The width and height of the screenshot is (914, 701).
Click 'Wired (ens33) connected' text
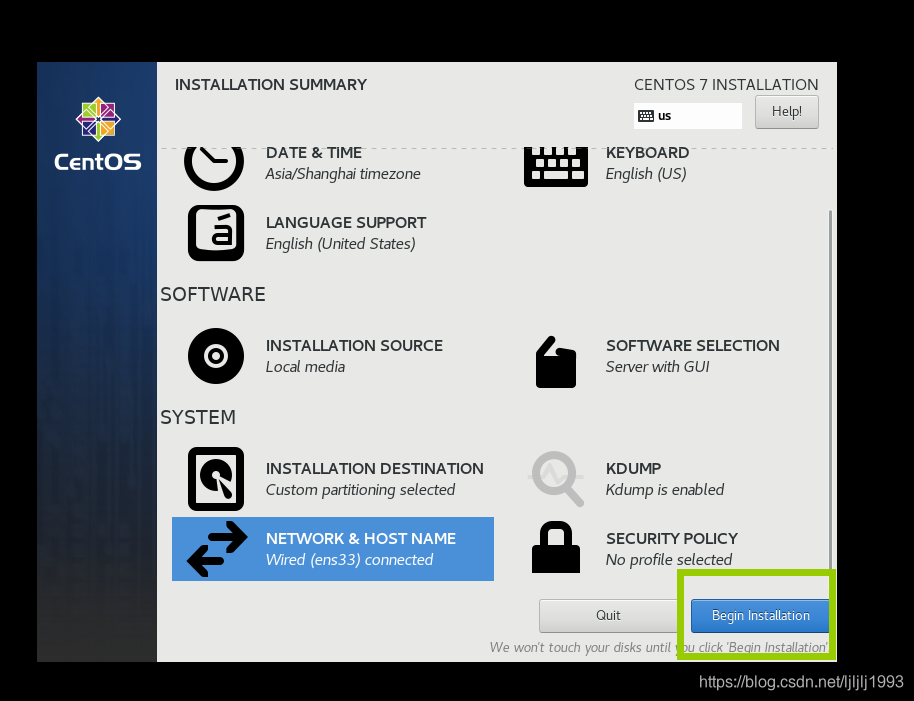[349, 560]
